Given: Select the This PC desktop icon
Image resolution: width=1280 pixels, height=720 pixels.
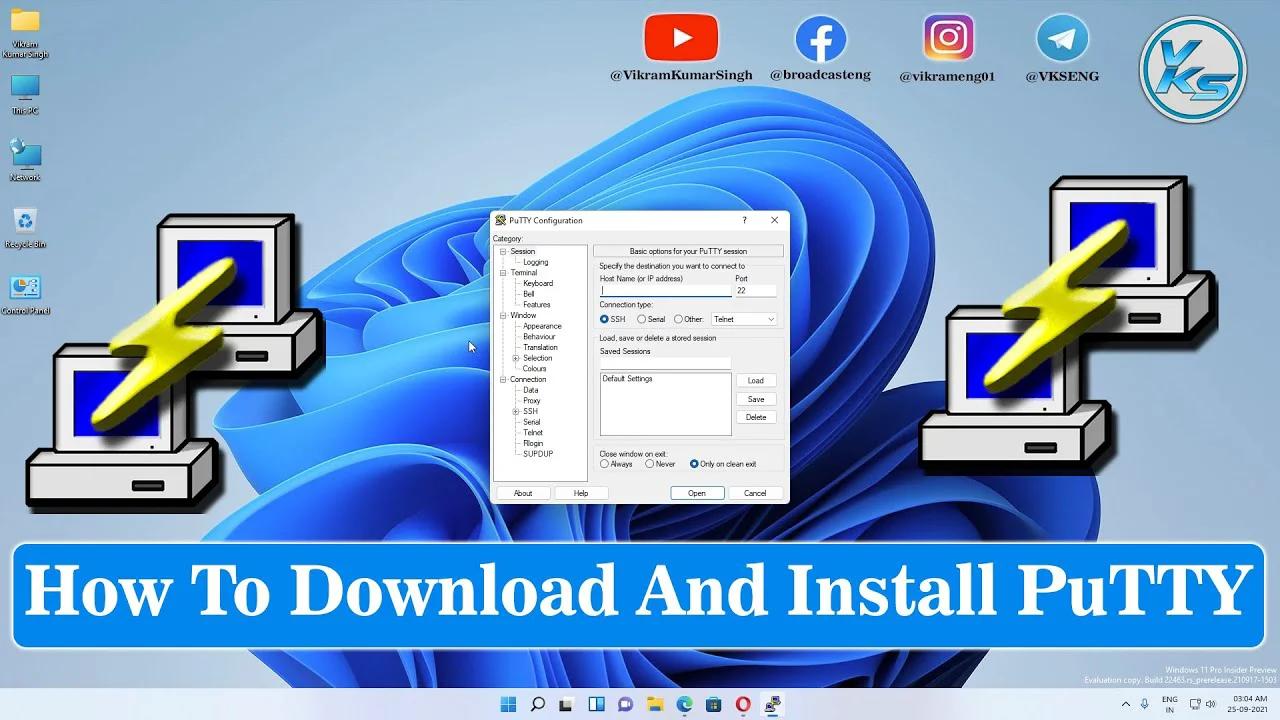Looking at the screenshot, I should pos(25,95).
